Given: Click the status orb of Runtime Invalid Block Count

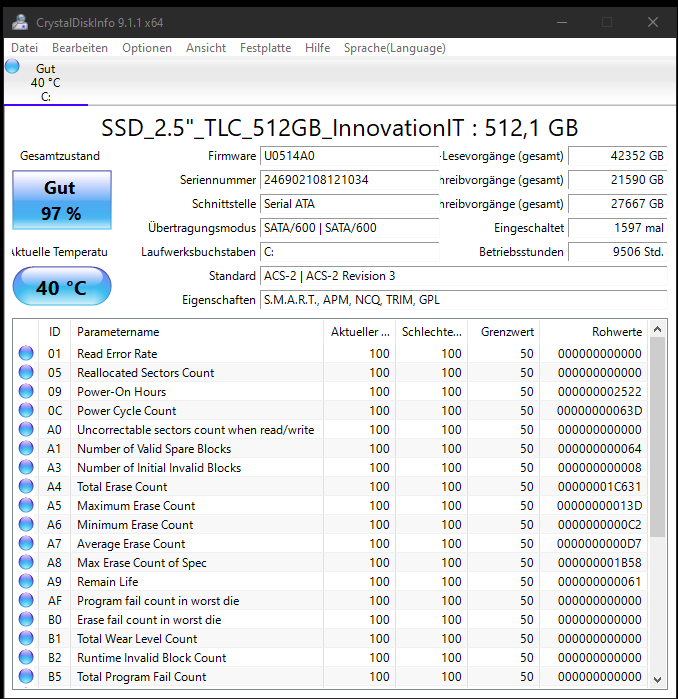Looking at the screenshot, I should 26,657.
